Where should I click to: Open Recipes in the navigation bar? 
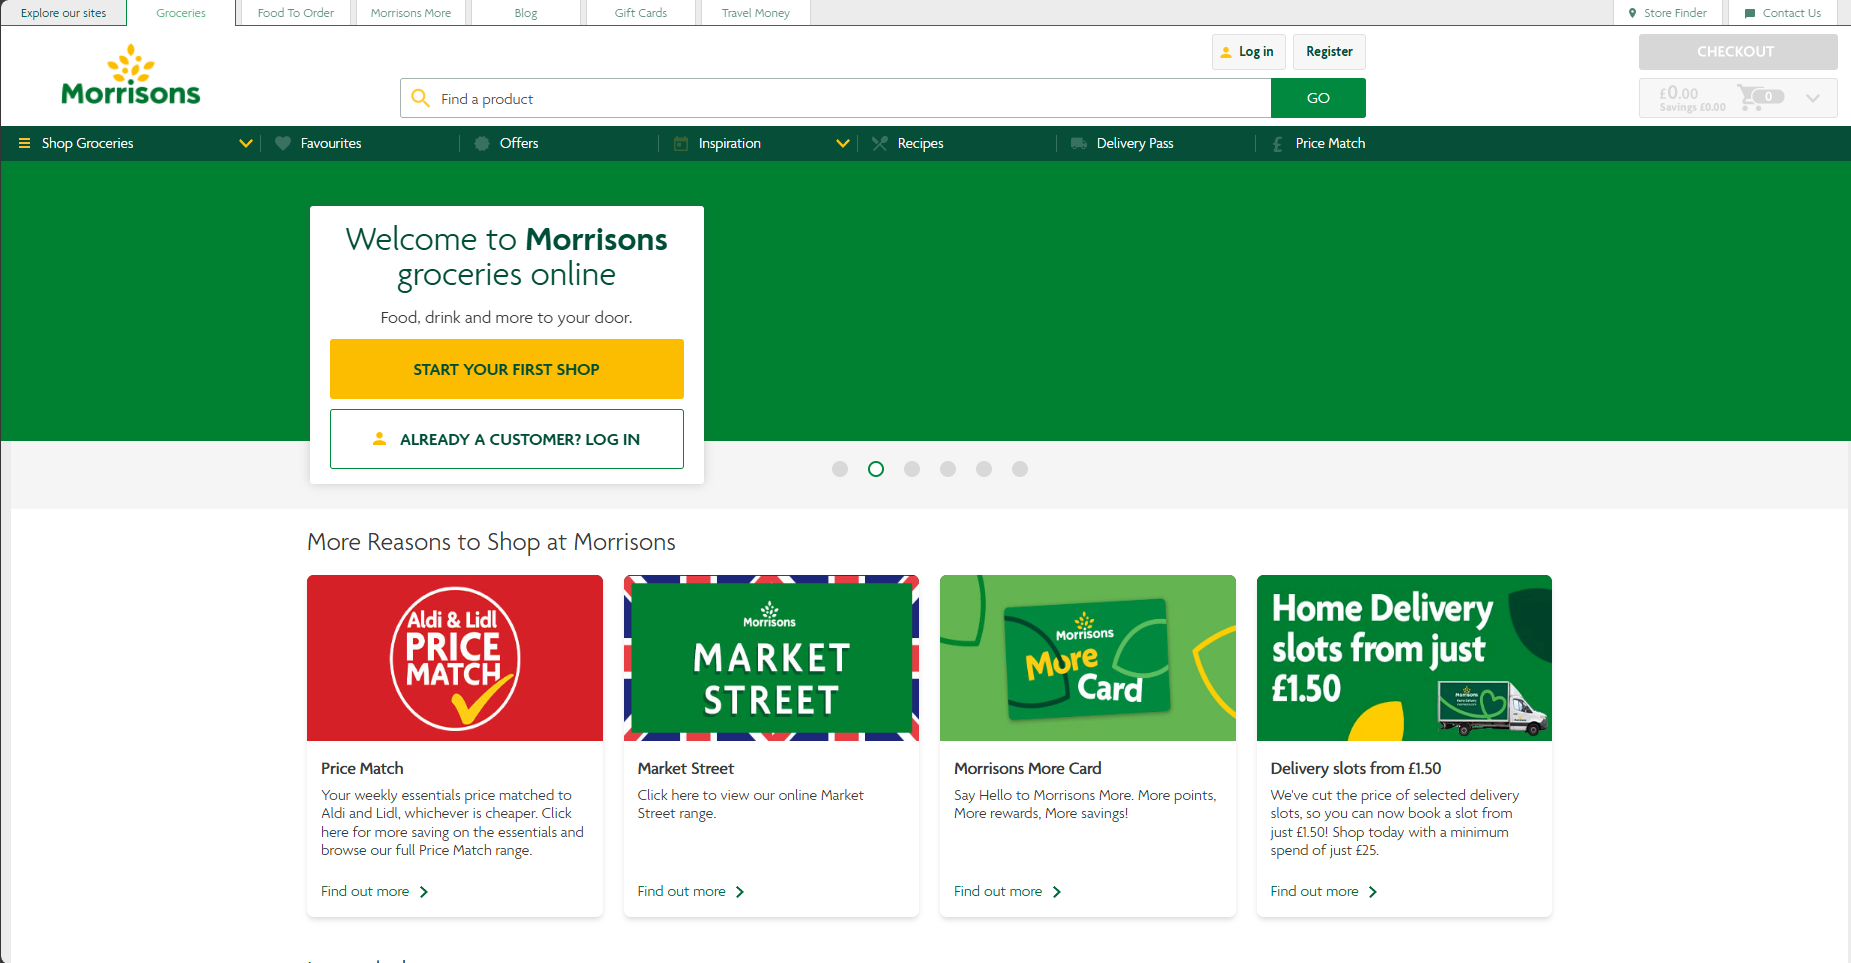pos(921,143)
